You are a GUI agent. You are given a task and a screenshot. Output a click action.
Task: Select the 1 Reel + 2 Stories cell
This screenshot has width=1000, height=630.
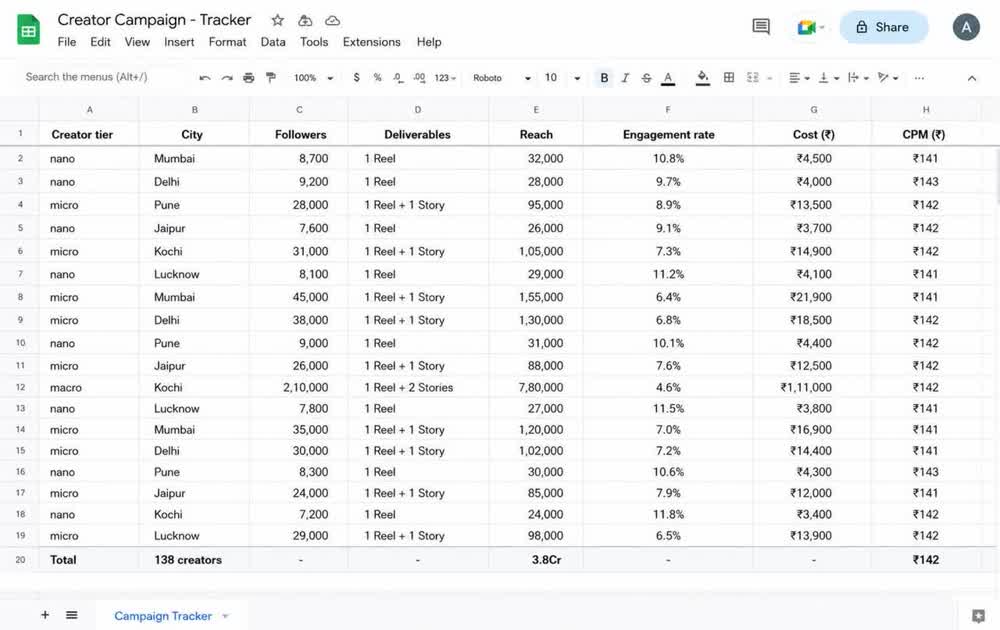[418, 387]
